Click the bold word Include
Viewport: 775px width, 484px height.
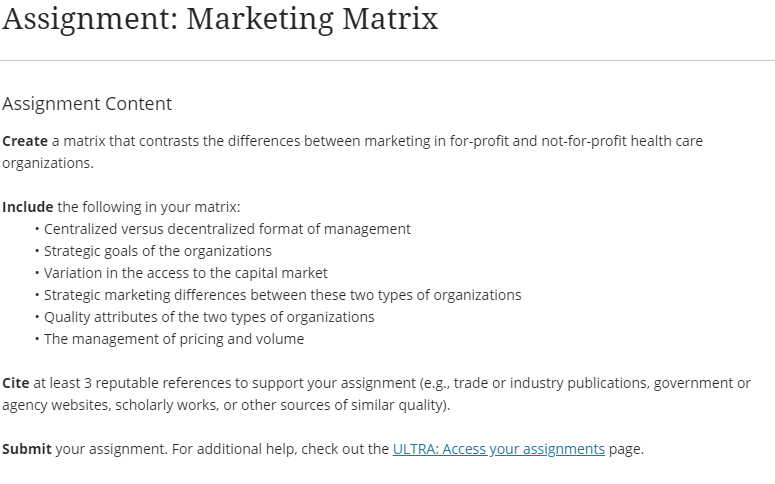pos(28,207)
